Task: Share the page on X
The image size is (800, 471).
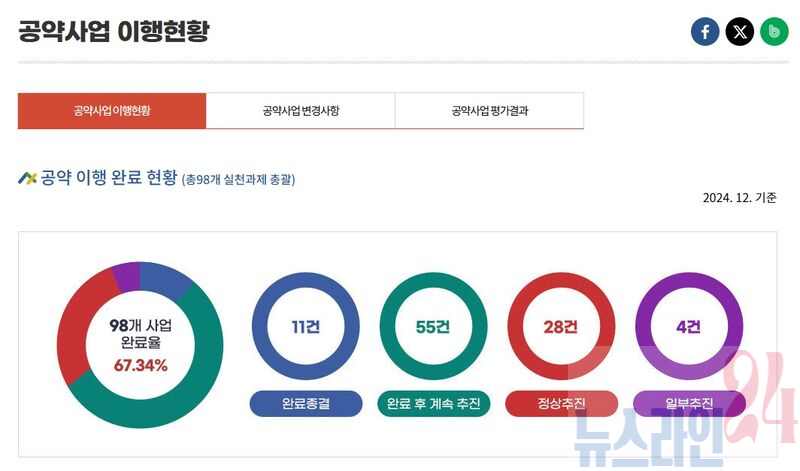Action: (x=739, y=32)
